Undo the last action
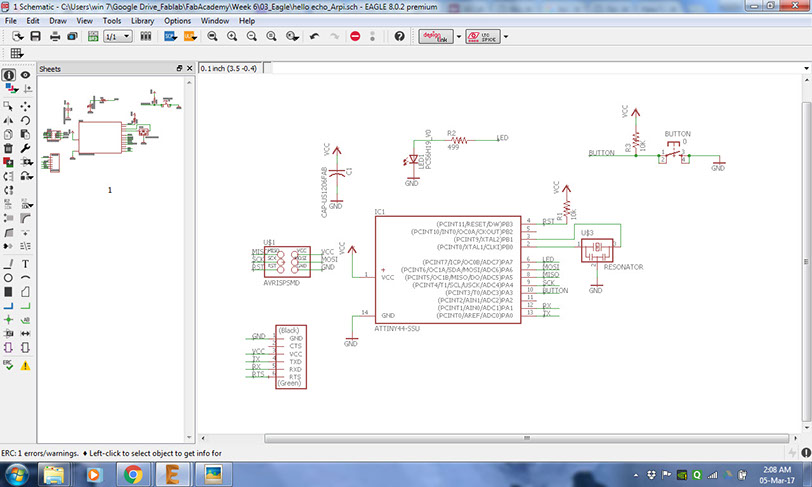The height and width of the screenshot is (487, 812). pyautogui.click(x=314, y=36)
